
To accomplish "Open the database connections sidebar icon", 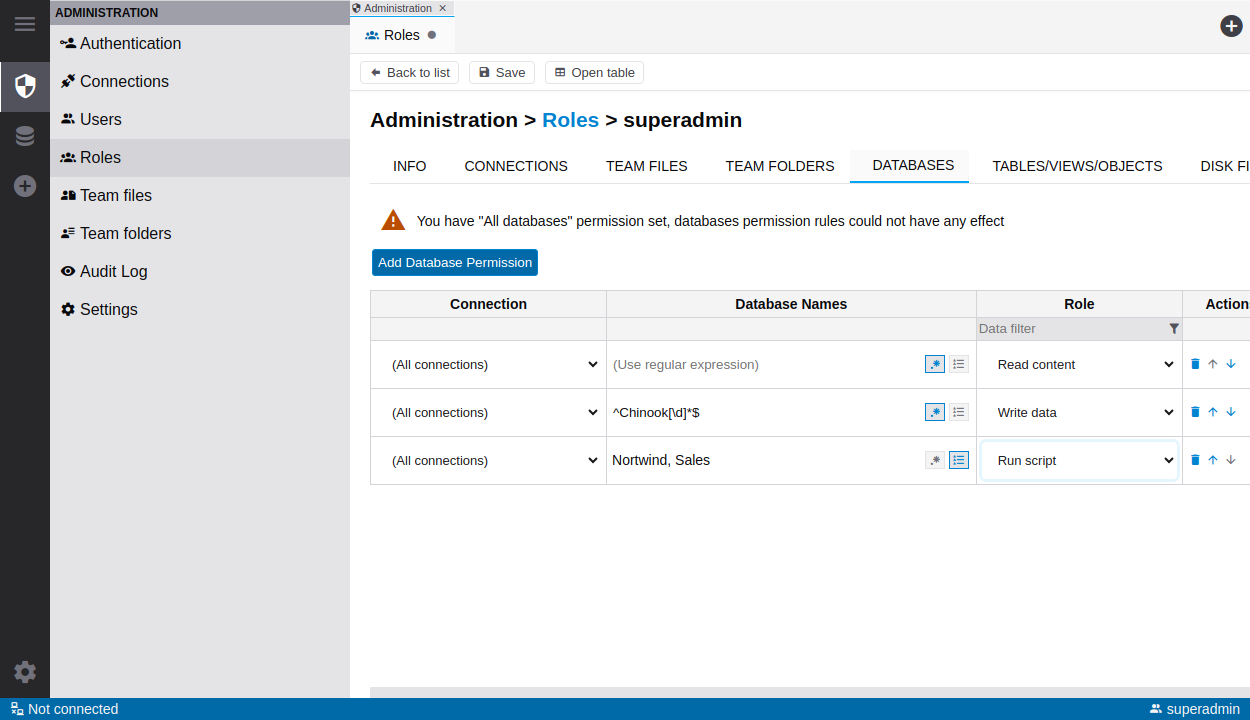I will [25, 136].
